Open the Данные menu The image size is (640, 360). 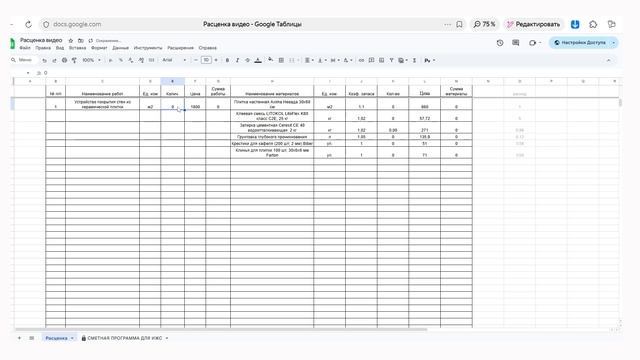point(120,48)
